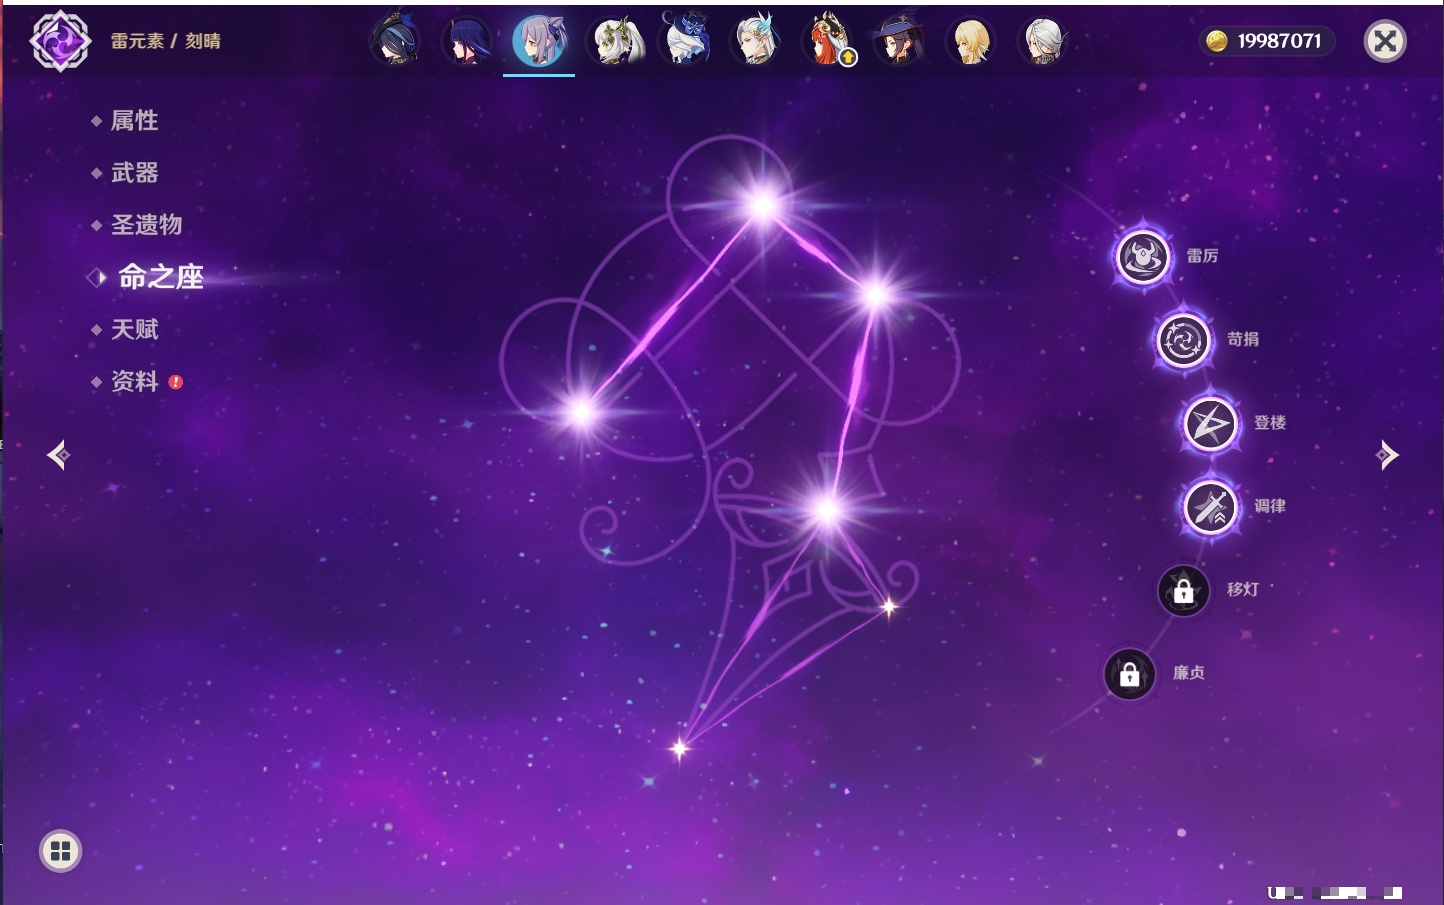This screenshot has height=905, width=1444.
Task: Click the bottommost small constellation star
Action: 680,748
